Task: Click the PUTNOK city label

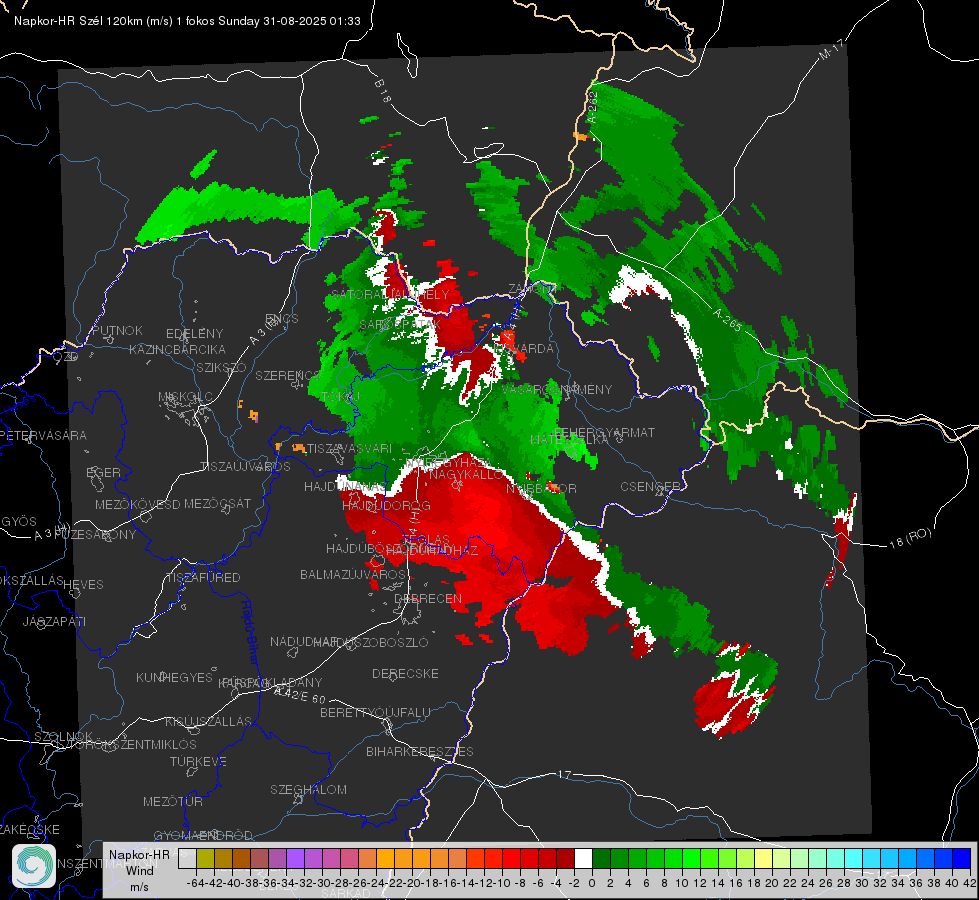Action: coord(117,330)
